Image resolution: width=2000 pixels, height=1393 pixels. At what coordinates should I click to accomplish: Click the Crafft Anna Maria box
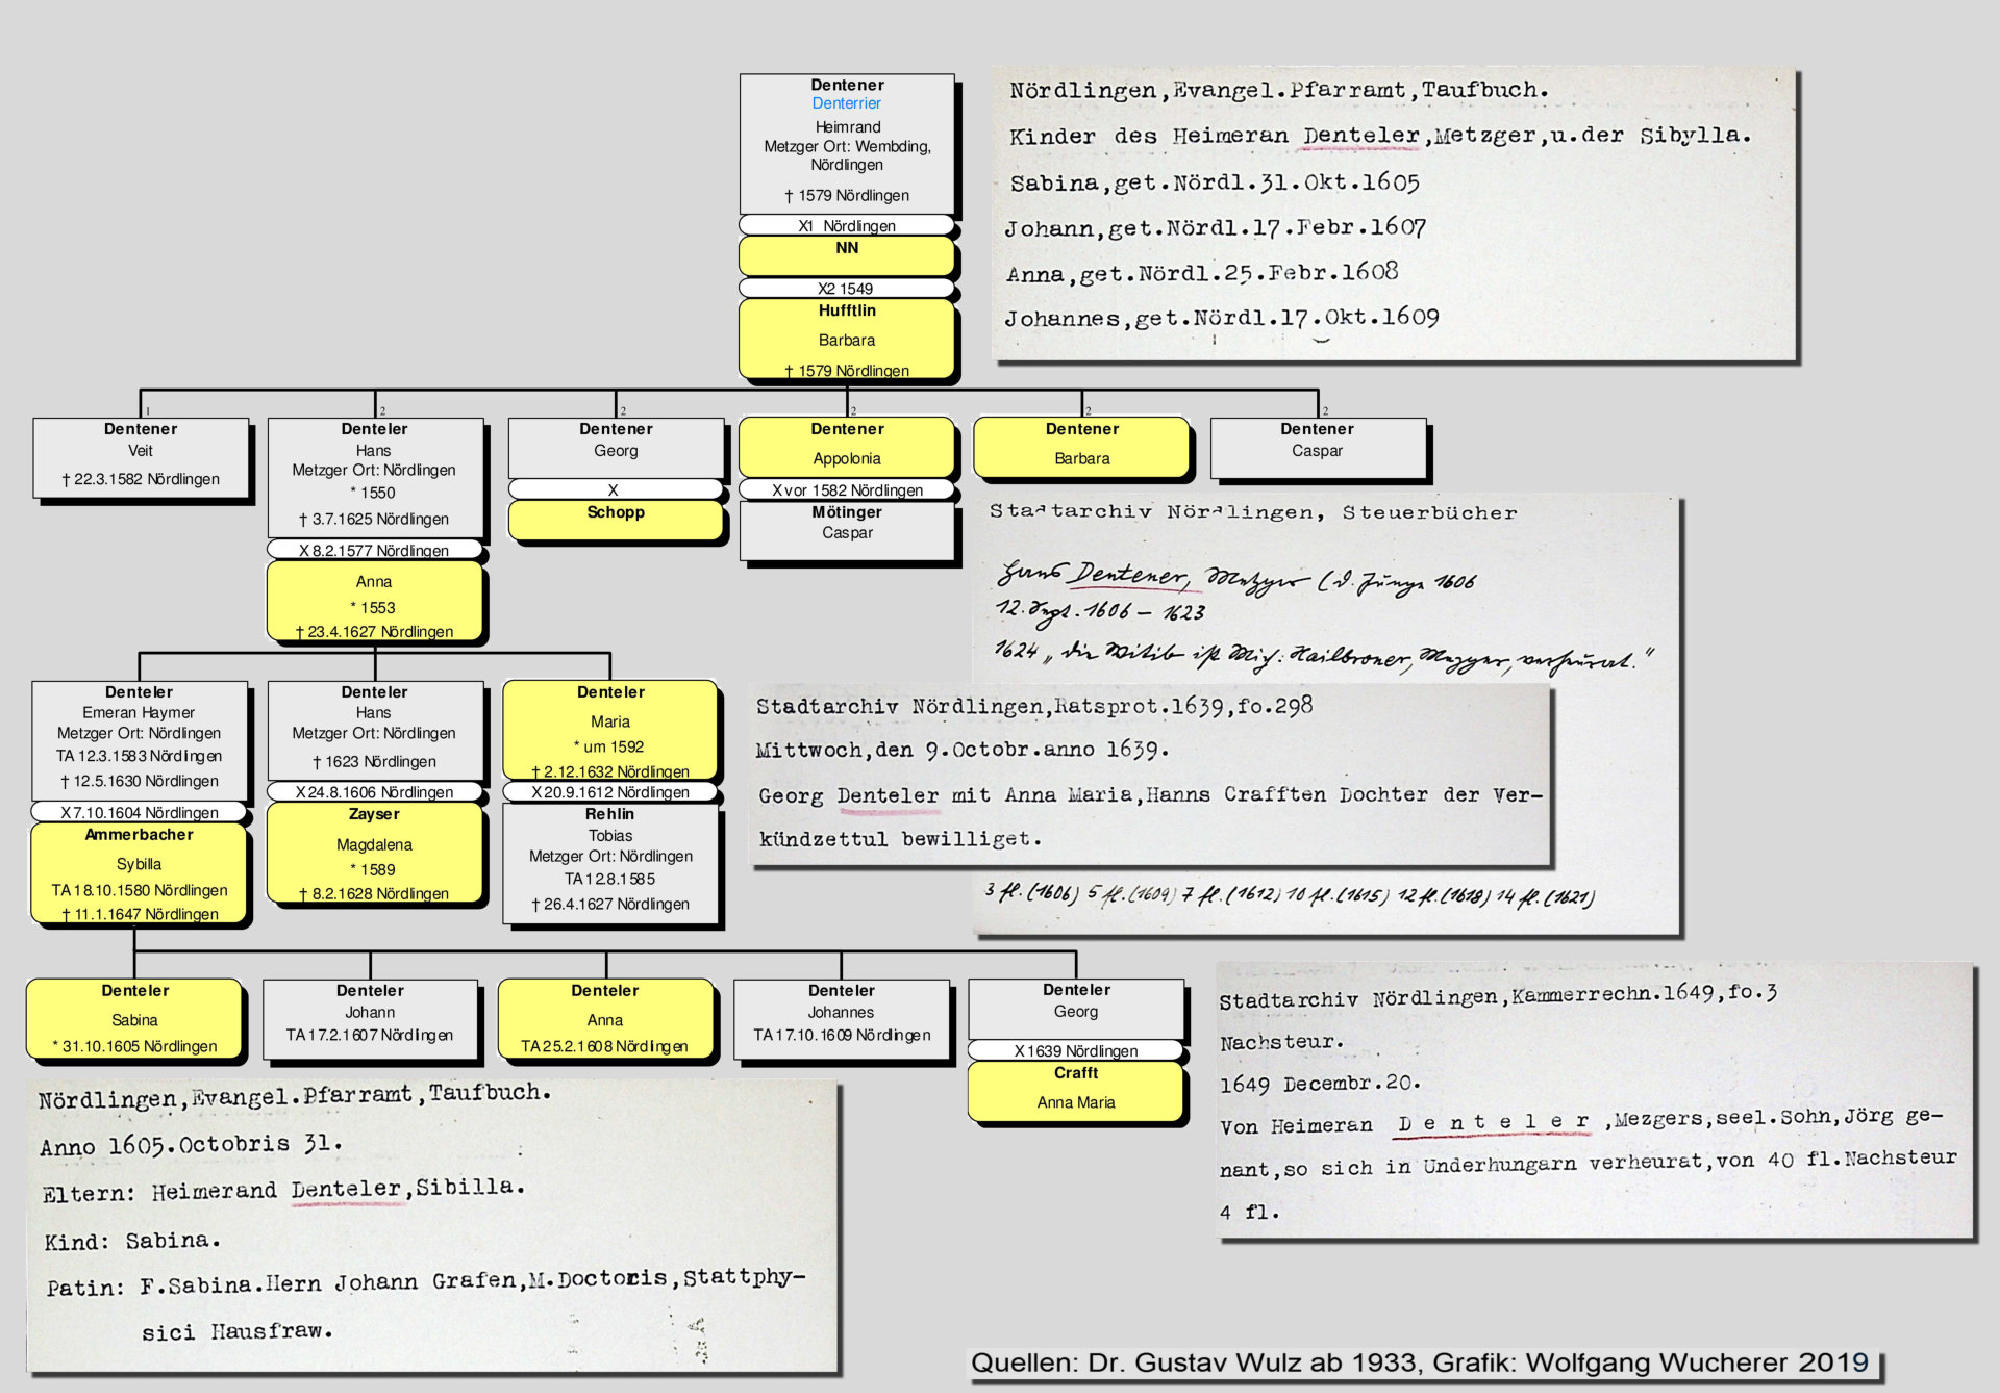pyautogui.click(x=1076, y=1090)
